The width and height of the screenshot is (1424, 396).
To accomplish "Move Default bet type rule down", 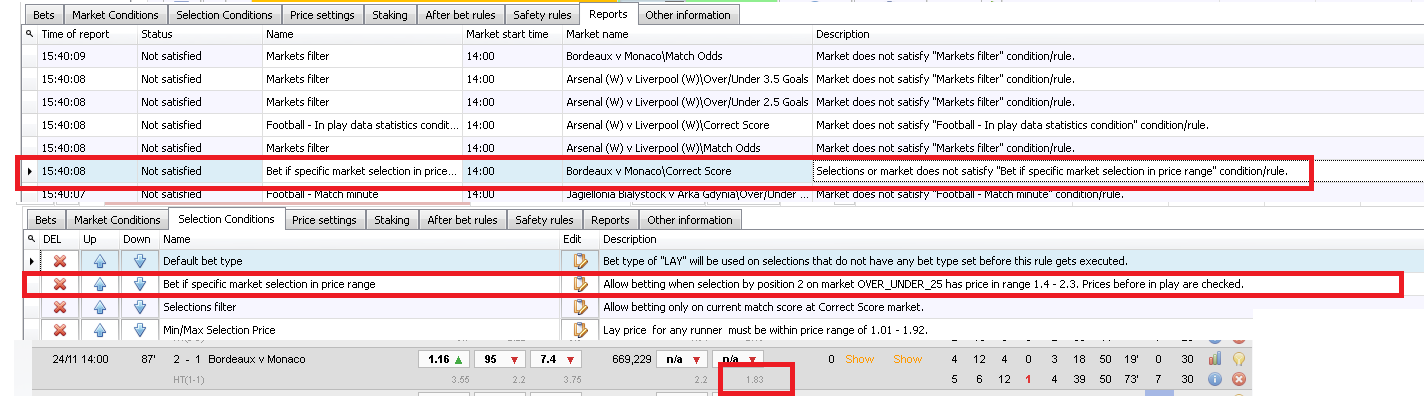I will 139,261.
